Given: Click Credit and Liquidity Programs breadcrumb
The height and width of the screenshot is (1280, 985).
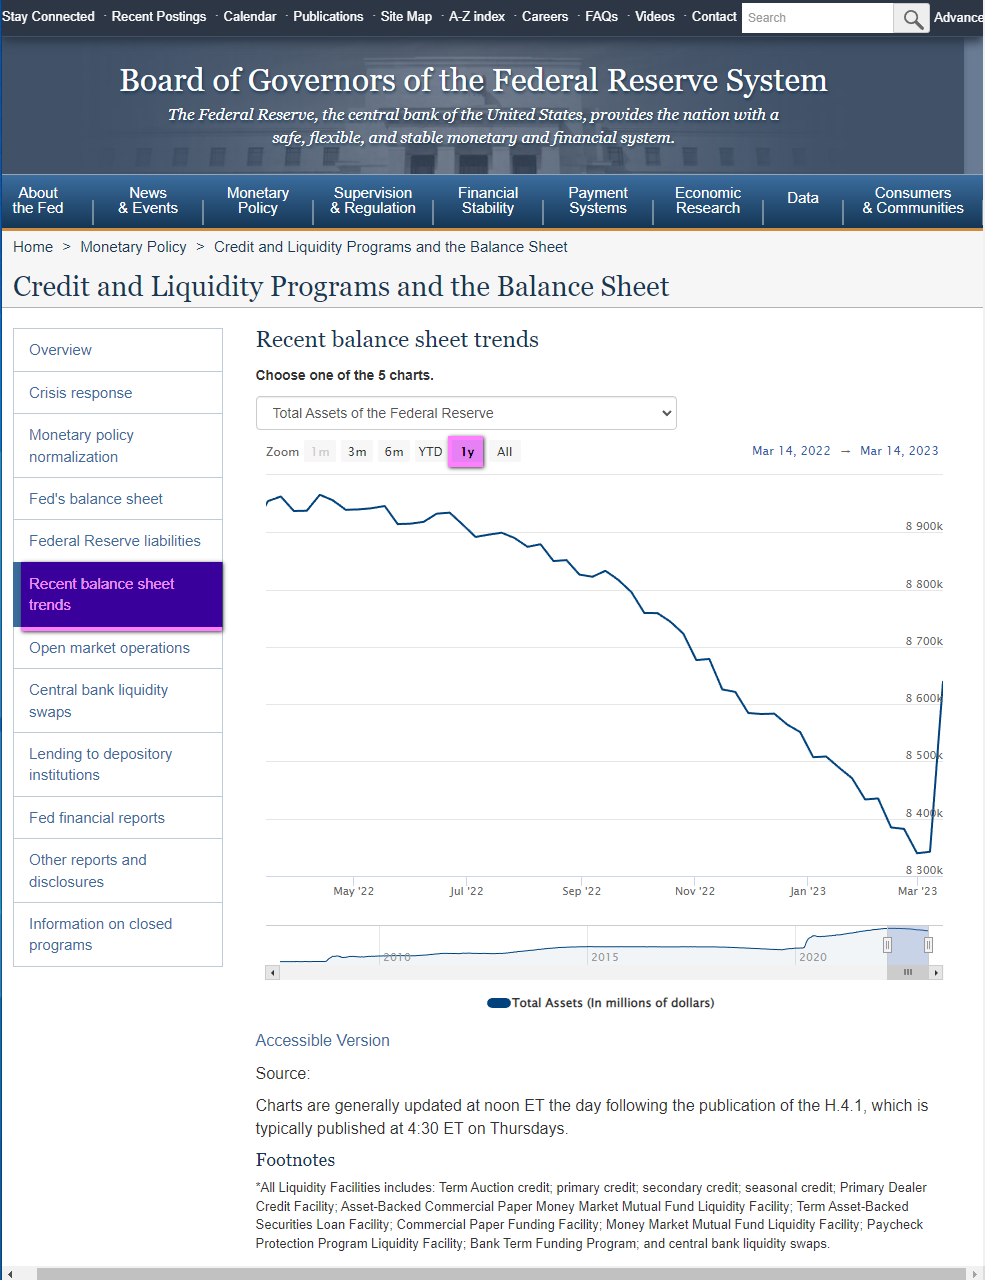Looking at the screenshot, I should coord(391,247).
